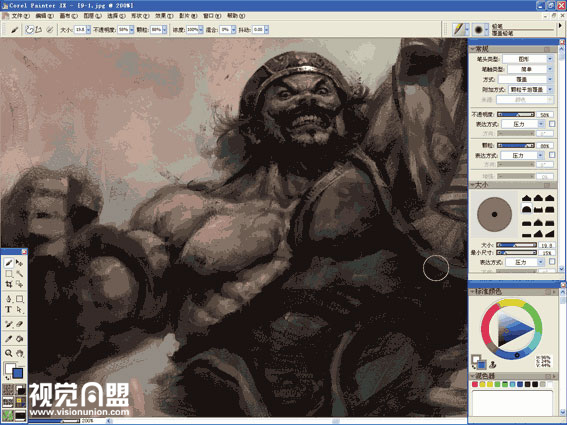Select the Magic Wand tool
The height and width of the screenshot is (425, 567).
pos(19,274)
